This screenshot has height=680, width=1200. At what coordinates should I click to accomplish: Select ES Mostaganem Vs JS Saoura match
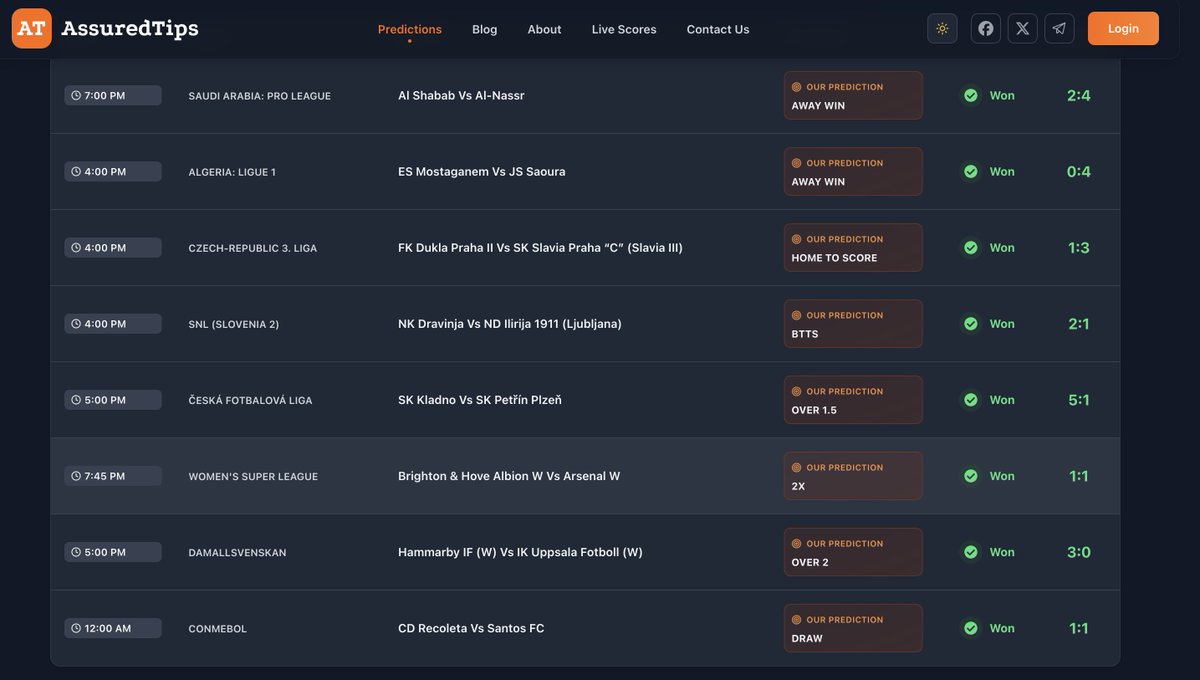pos(482,172)
